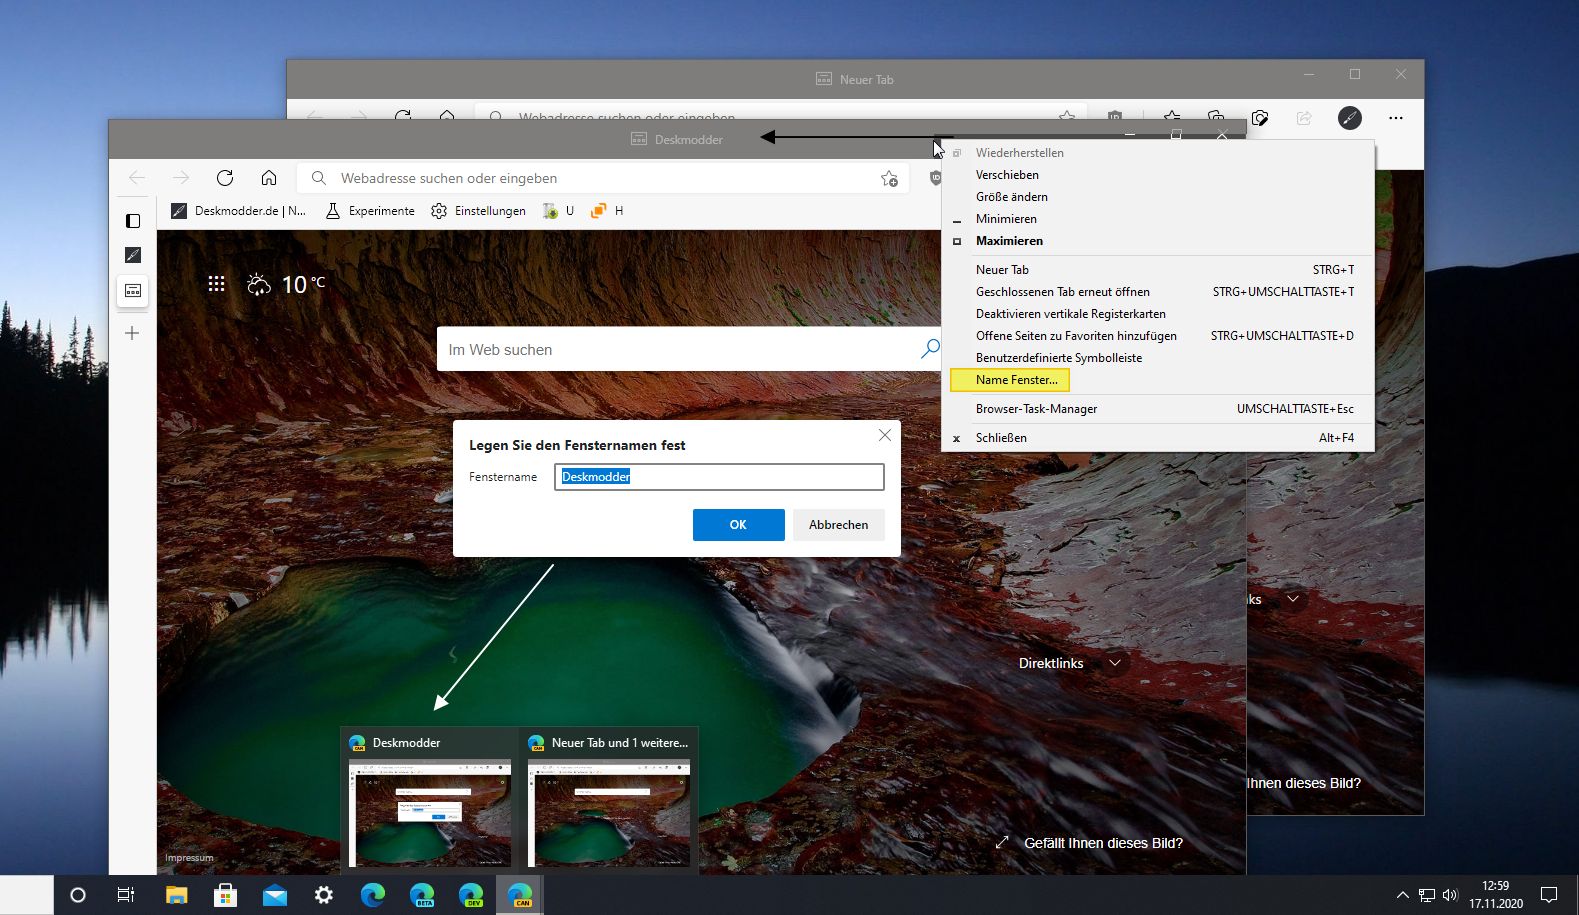Open File Explorer from the taskbar
Screen dimensions: 1579x915
tap(176, 895)
